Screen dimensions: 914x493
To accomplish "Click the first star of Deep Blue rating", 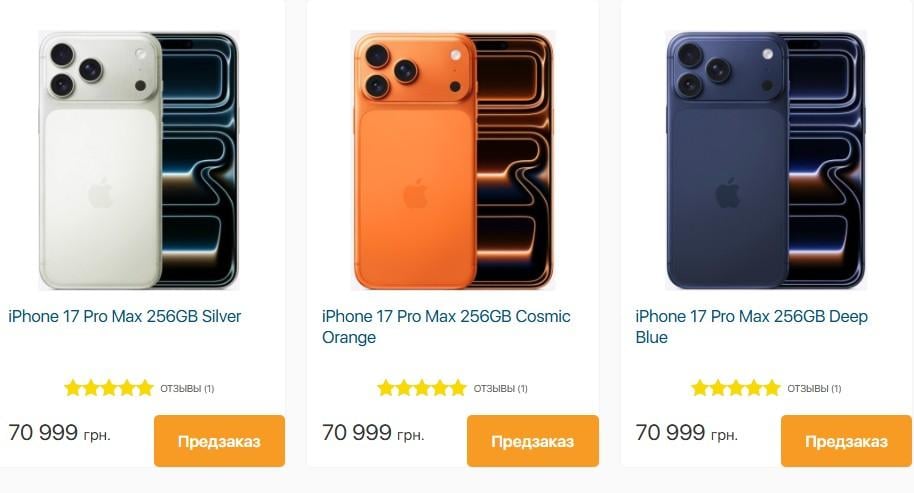I will tap(699, 388).
